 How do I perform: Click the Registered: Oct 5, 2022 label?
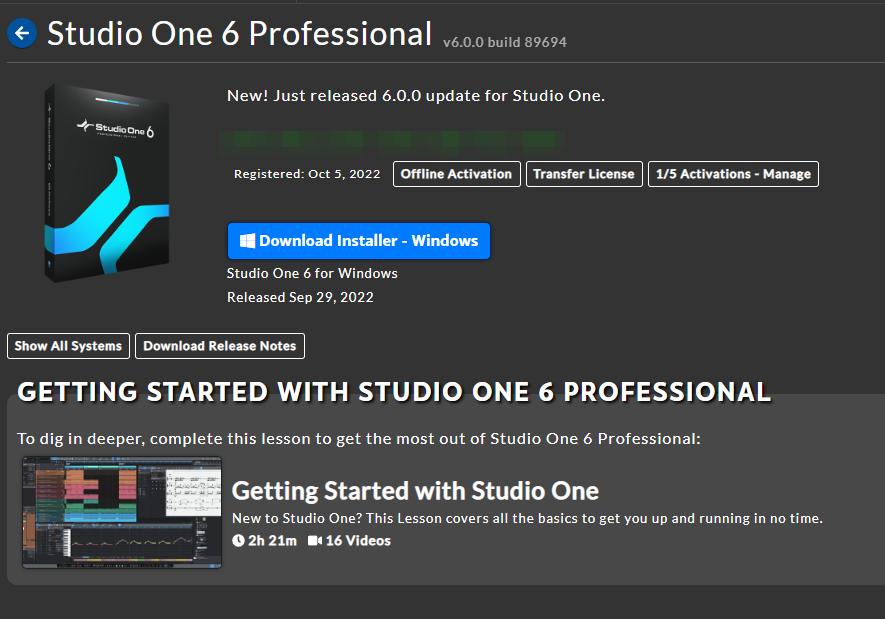pyautogui.click(x=307, y=174)
